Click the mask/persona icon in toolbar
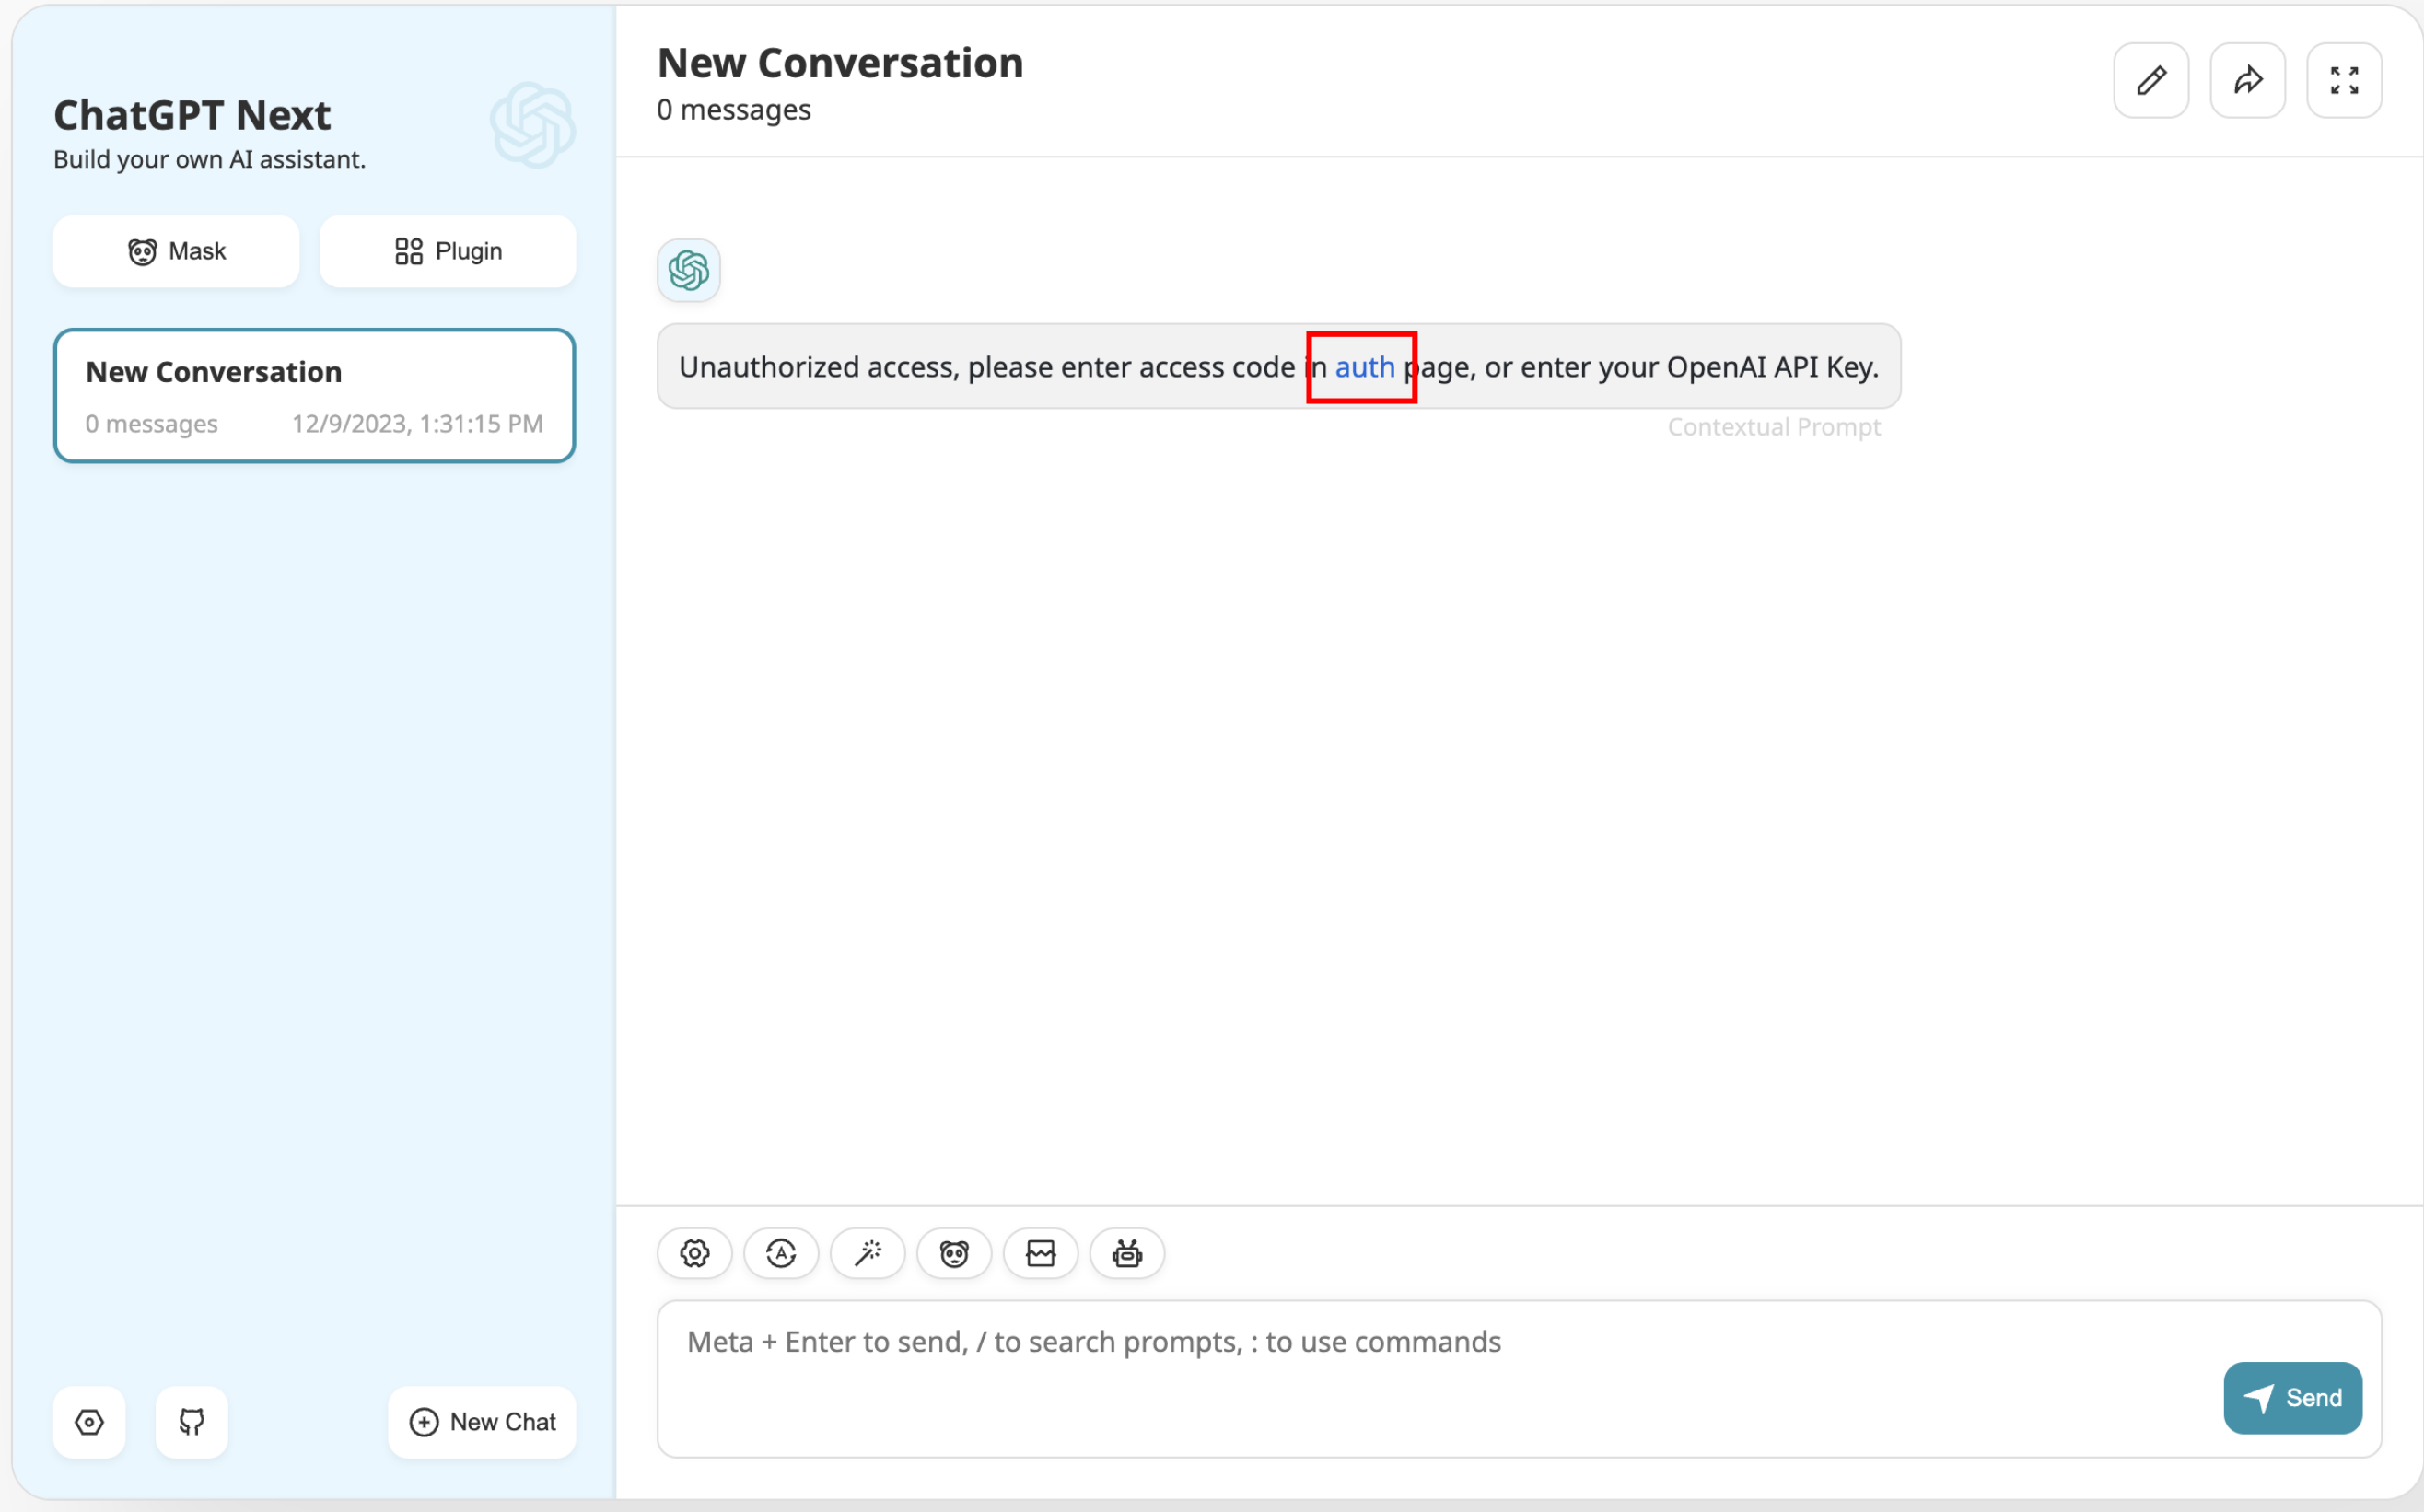Viewport: 2424px width, 1512px height. (x=954, y=1252)
